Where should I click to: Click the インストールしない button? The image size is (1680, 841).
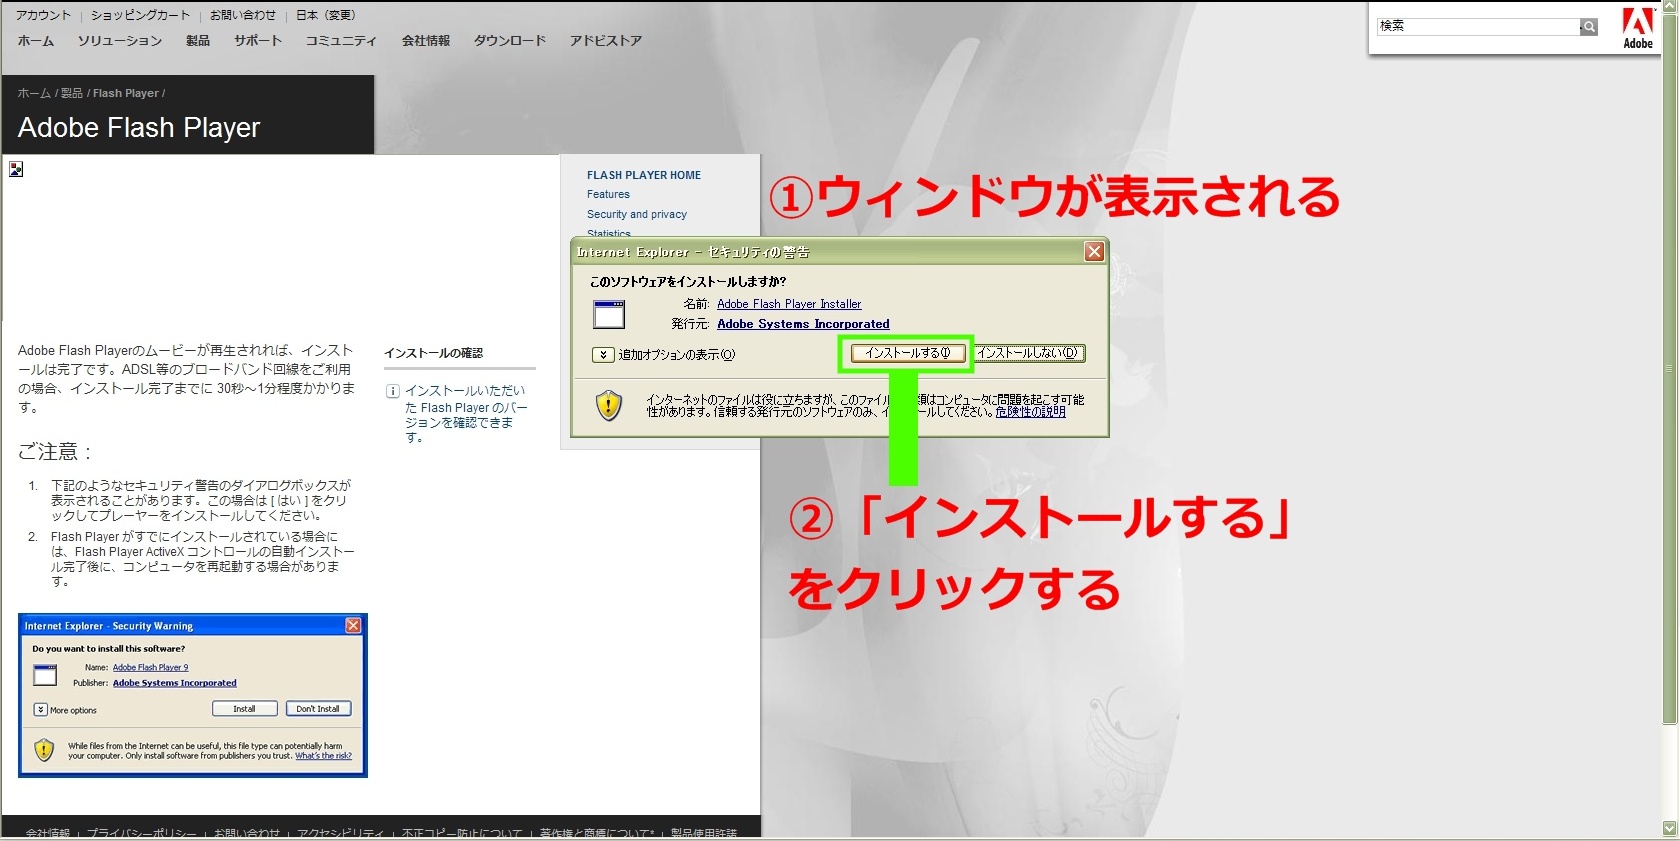point(1028,353)
